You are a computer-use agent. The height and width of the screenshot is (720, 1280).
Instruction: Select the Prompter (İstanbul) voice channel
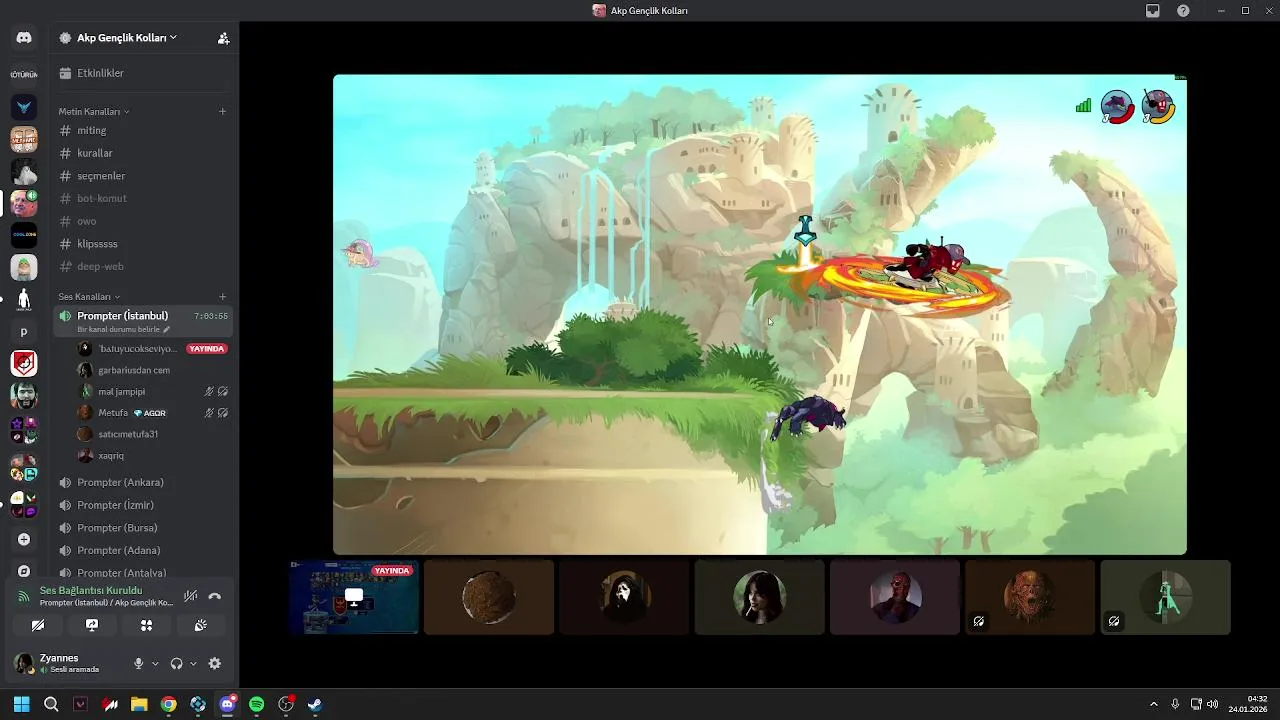(x=143, y=321)
